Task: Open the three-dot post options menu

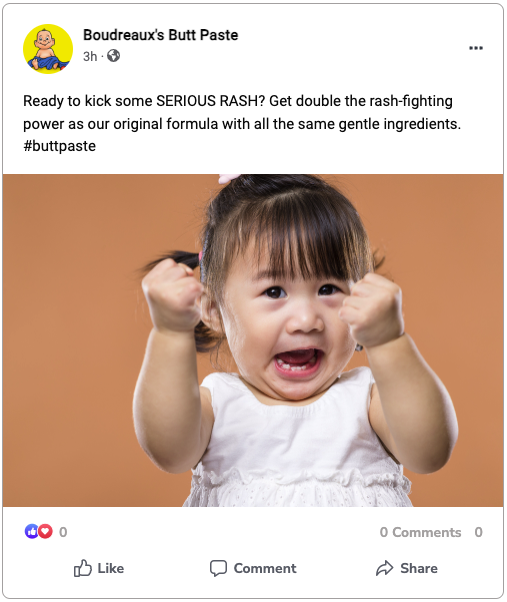Action: coord(476,48)
